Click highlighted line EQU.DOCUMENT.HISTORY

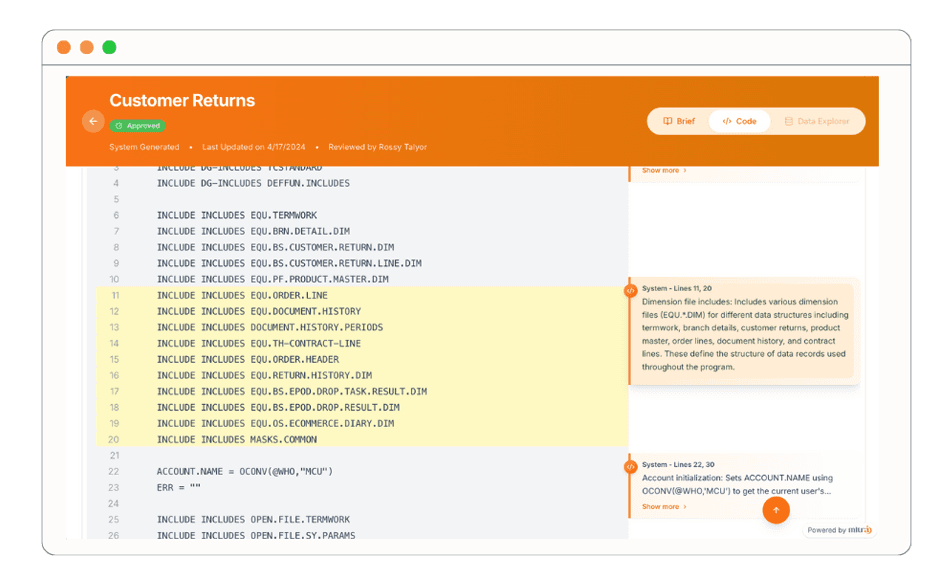coord(259,311)
